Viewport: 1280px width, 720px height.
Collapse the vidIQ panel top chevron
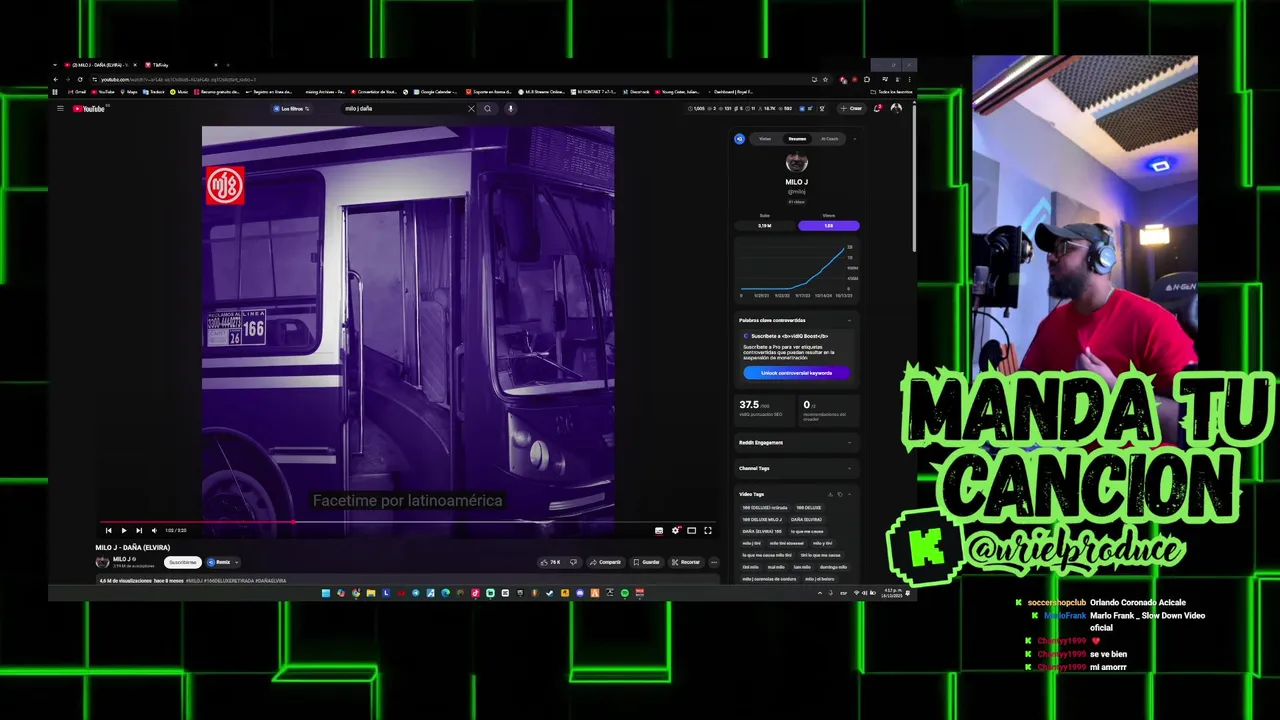click(855, 139)
